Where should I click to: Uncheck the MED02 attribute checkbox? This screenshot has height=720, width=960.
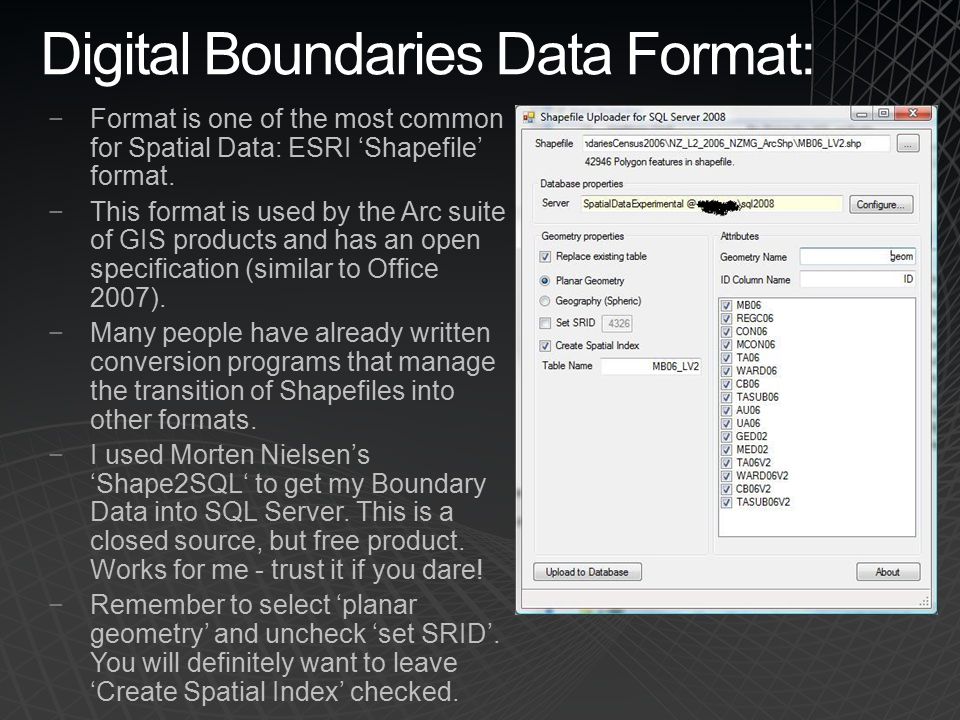726,450
